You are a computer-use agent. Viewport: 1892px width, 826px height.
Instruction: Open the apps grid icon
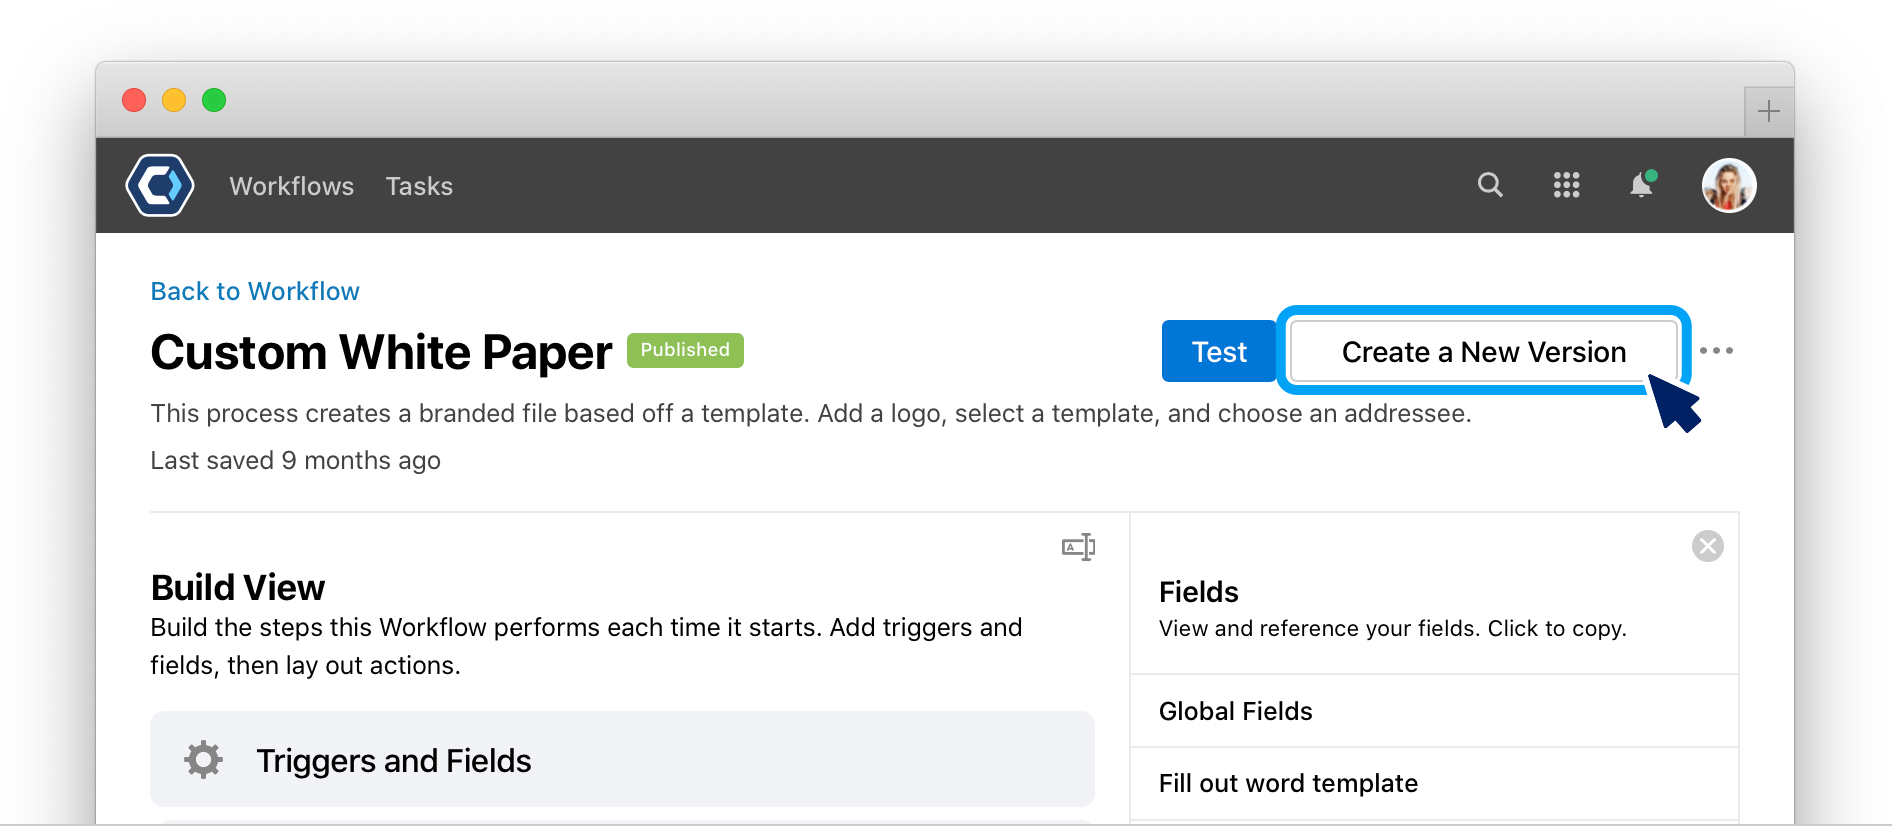click(1566, 185)
